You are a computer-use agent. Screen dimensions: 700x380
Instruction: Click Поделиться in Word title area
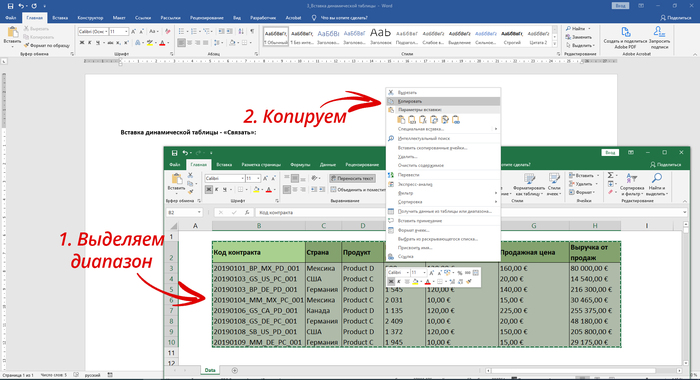click(675, 18)
